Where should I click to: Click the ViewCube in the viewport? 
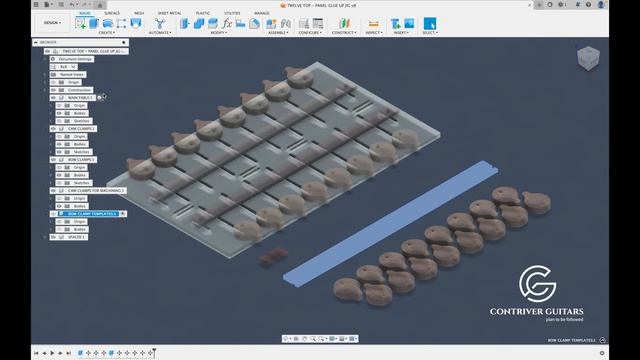[588, 58]
